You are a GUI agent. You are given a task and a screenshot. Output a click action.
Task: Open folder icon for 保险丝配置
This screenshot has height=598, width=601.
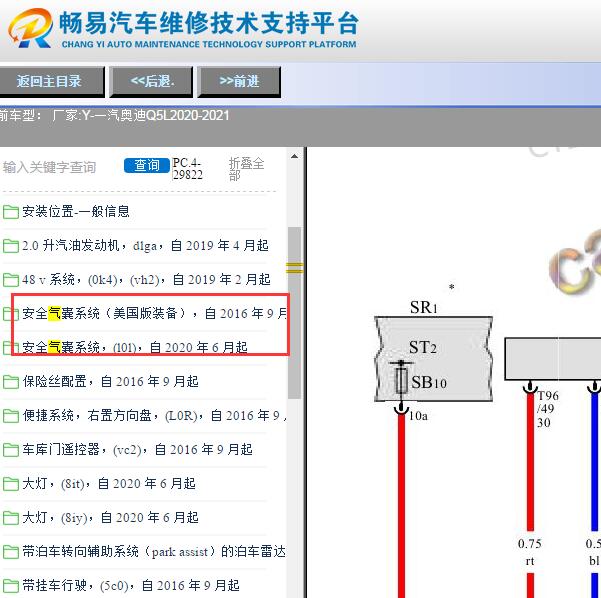coord(10,382)
